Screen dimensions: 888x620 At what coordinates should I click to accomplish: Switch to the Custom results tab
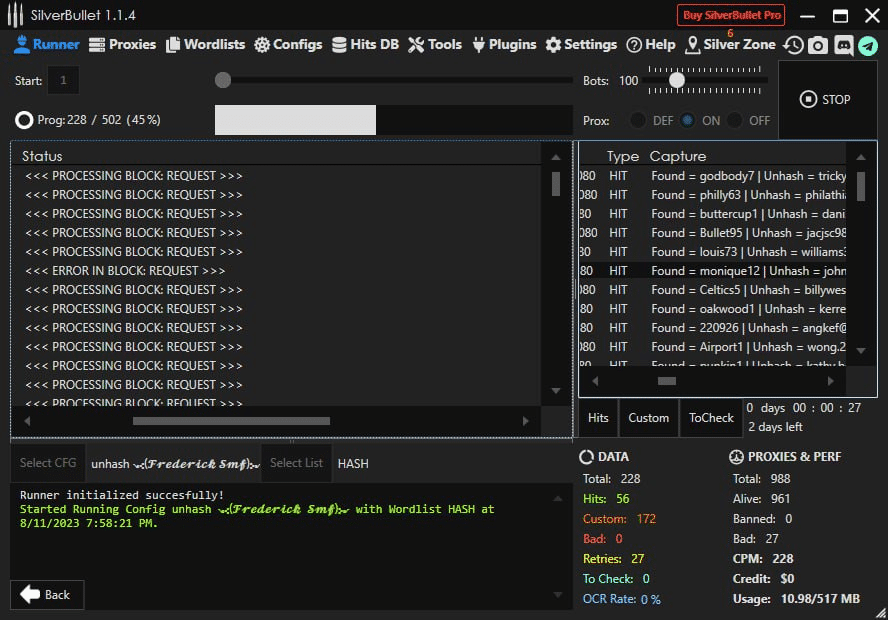[648, 418]
